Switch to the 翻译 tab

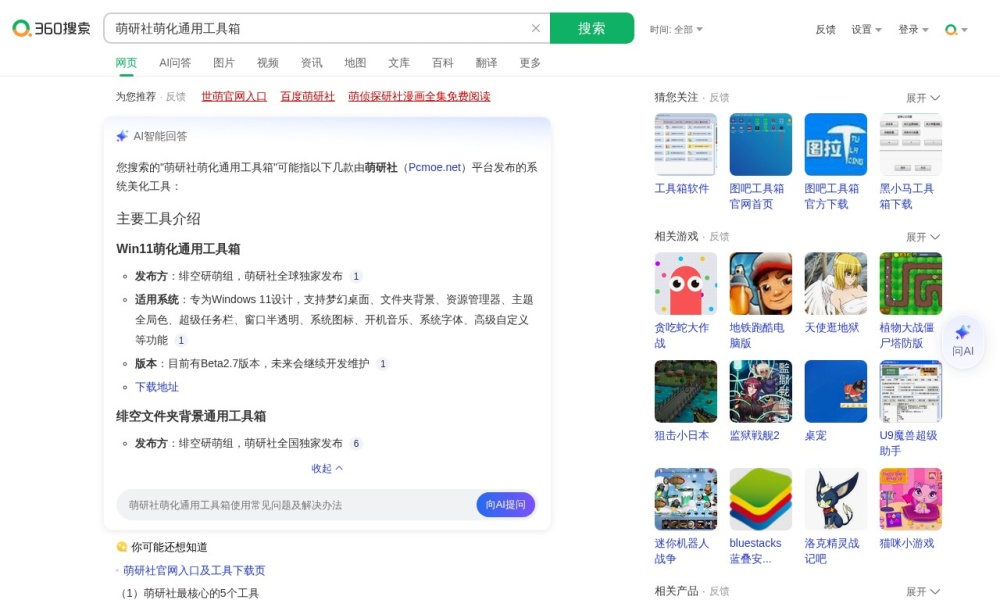(486, 62)
